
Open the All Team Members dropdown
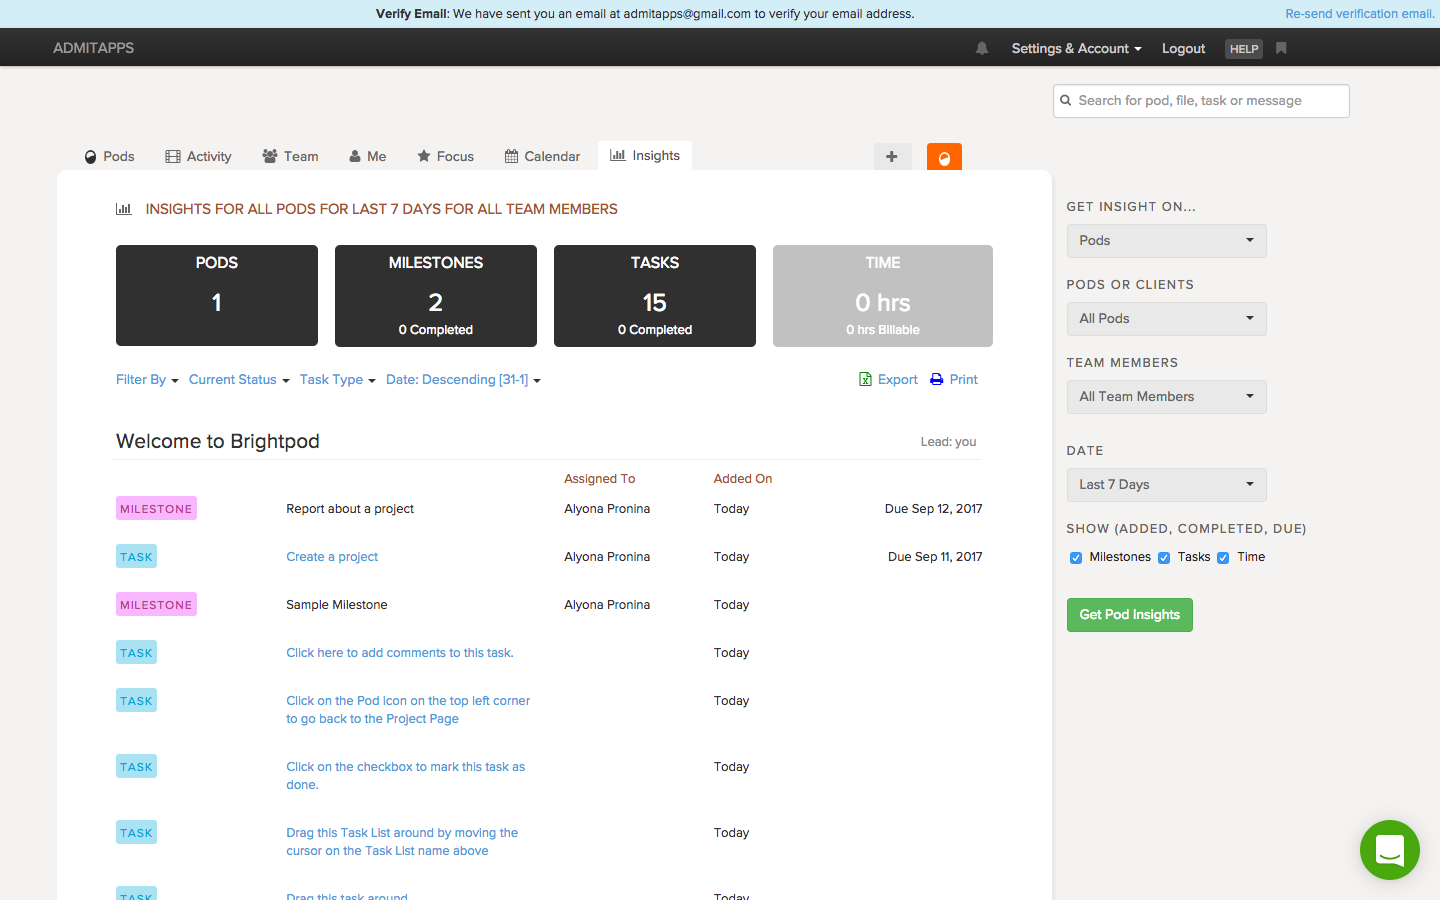pos(1166,397)
